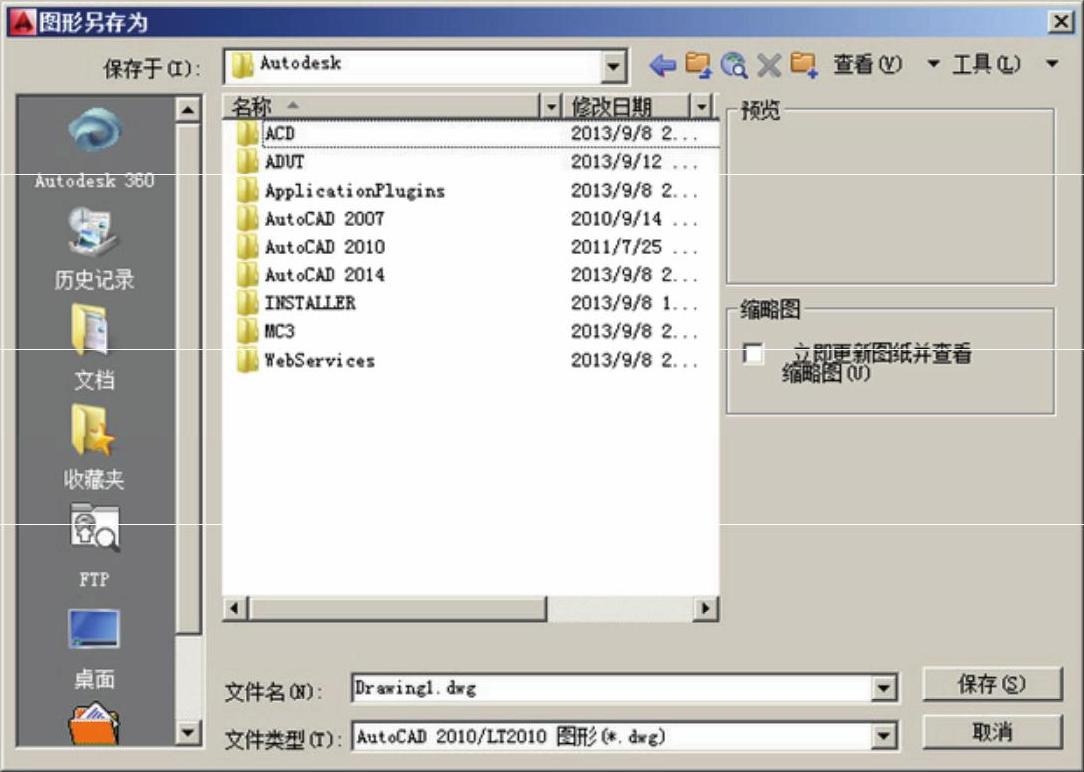This screenshot has height=772, width=1084.
Task: Click the blue back arrow icon
Action: pos(662,66)
